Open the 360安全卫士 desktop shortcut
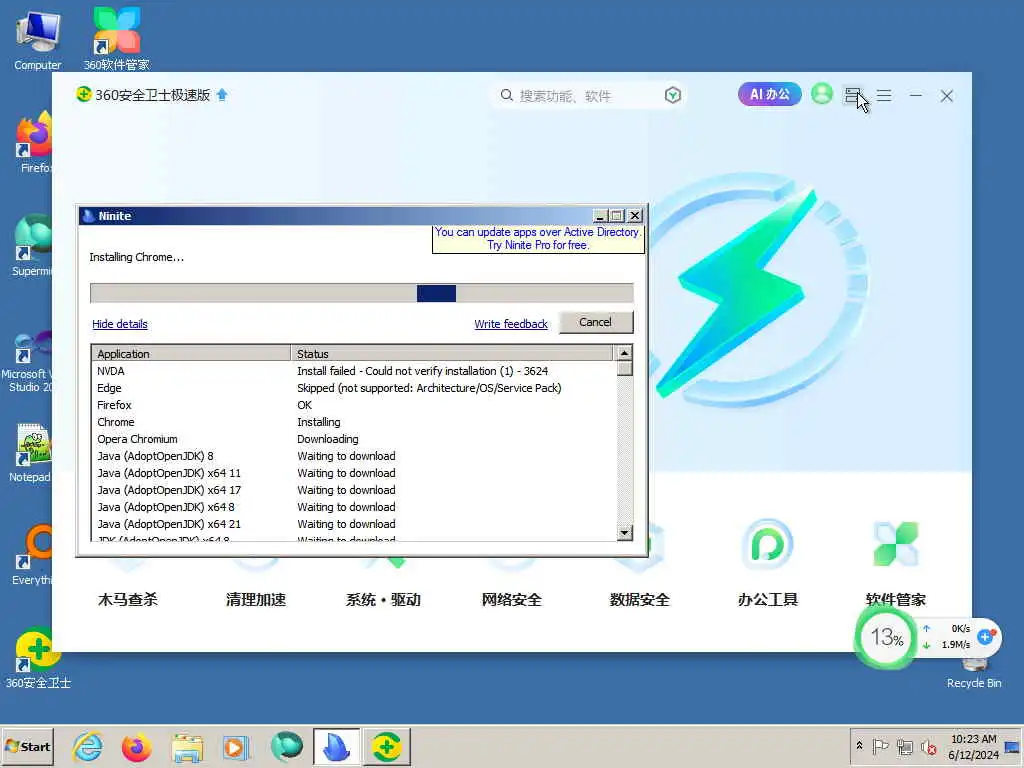The image size is (1024, 768). click(x=37, y=658)
